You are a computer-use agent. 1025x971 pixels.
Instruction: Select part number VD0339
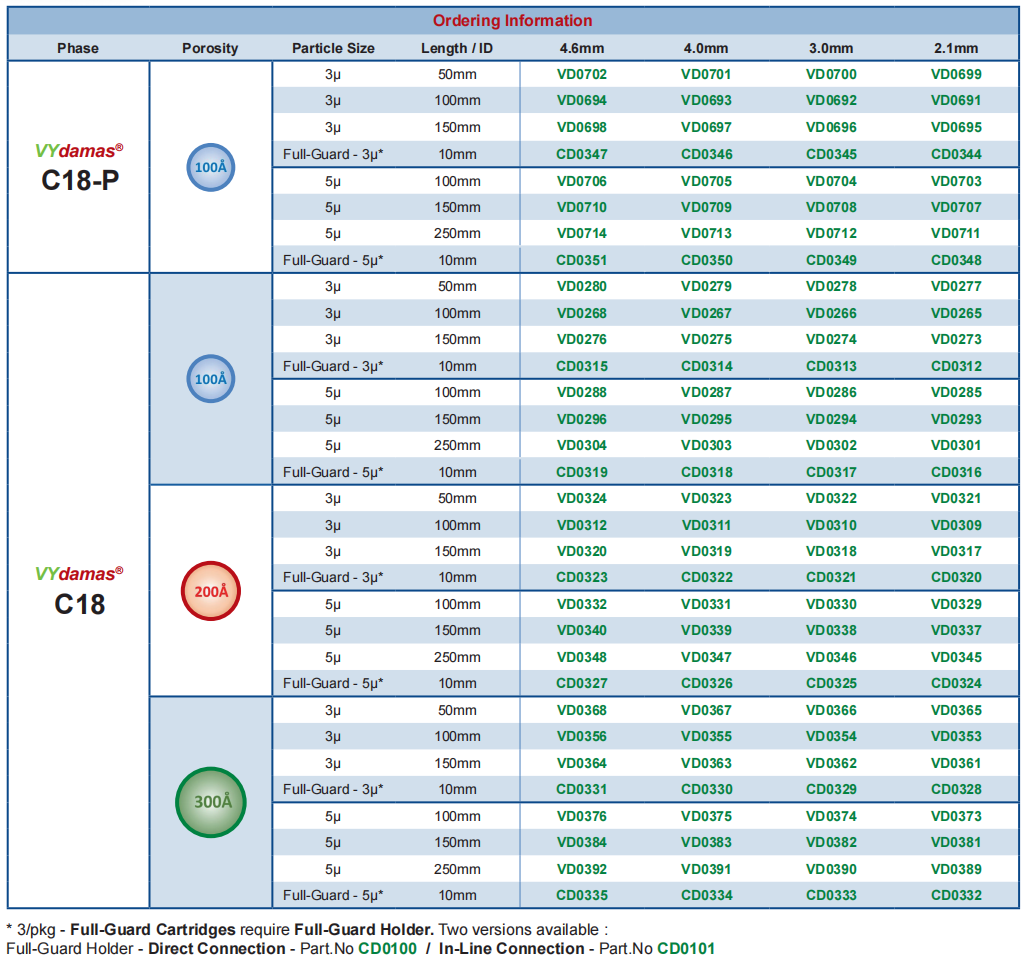tap(707, 631)
